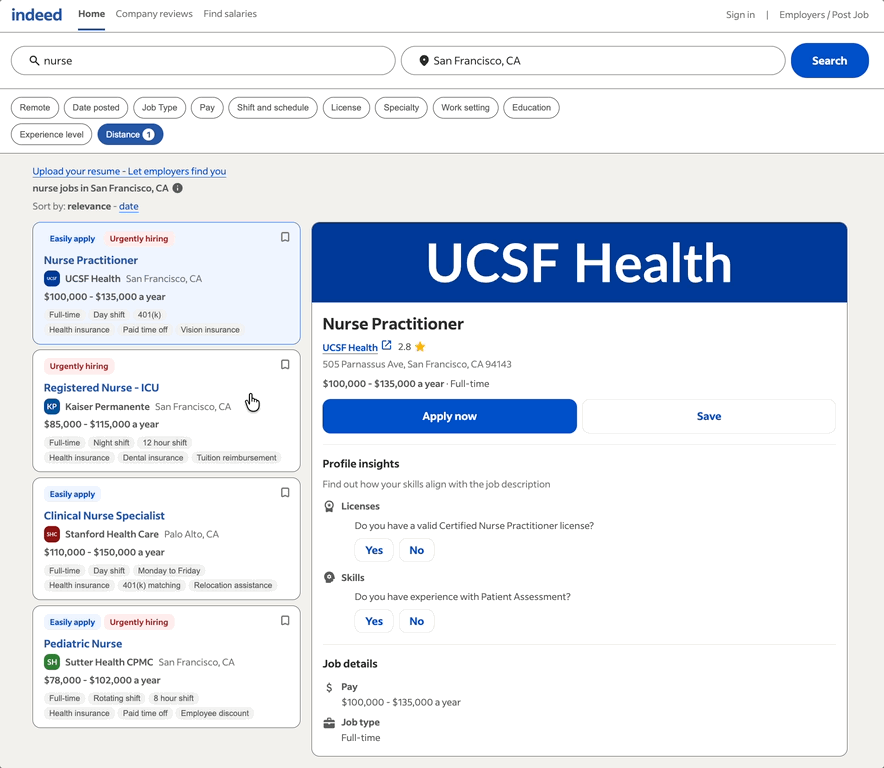Click the Tuition reimbursement tag
This screenshot has height=768, width=884.
236,458
